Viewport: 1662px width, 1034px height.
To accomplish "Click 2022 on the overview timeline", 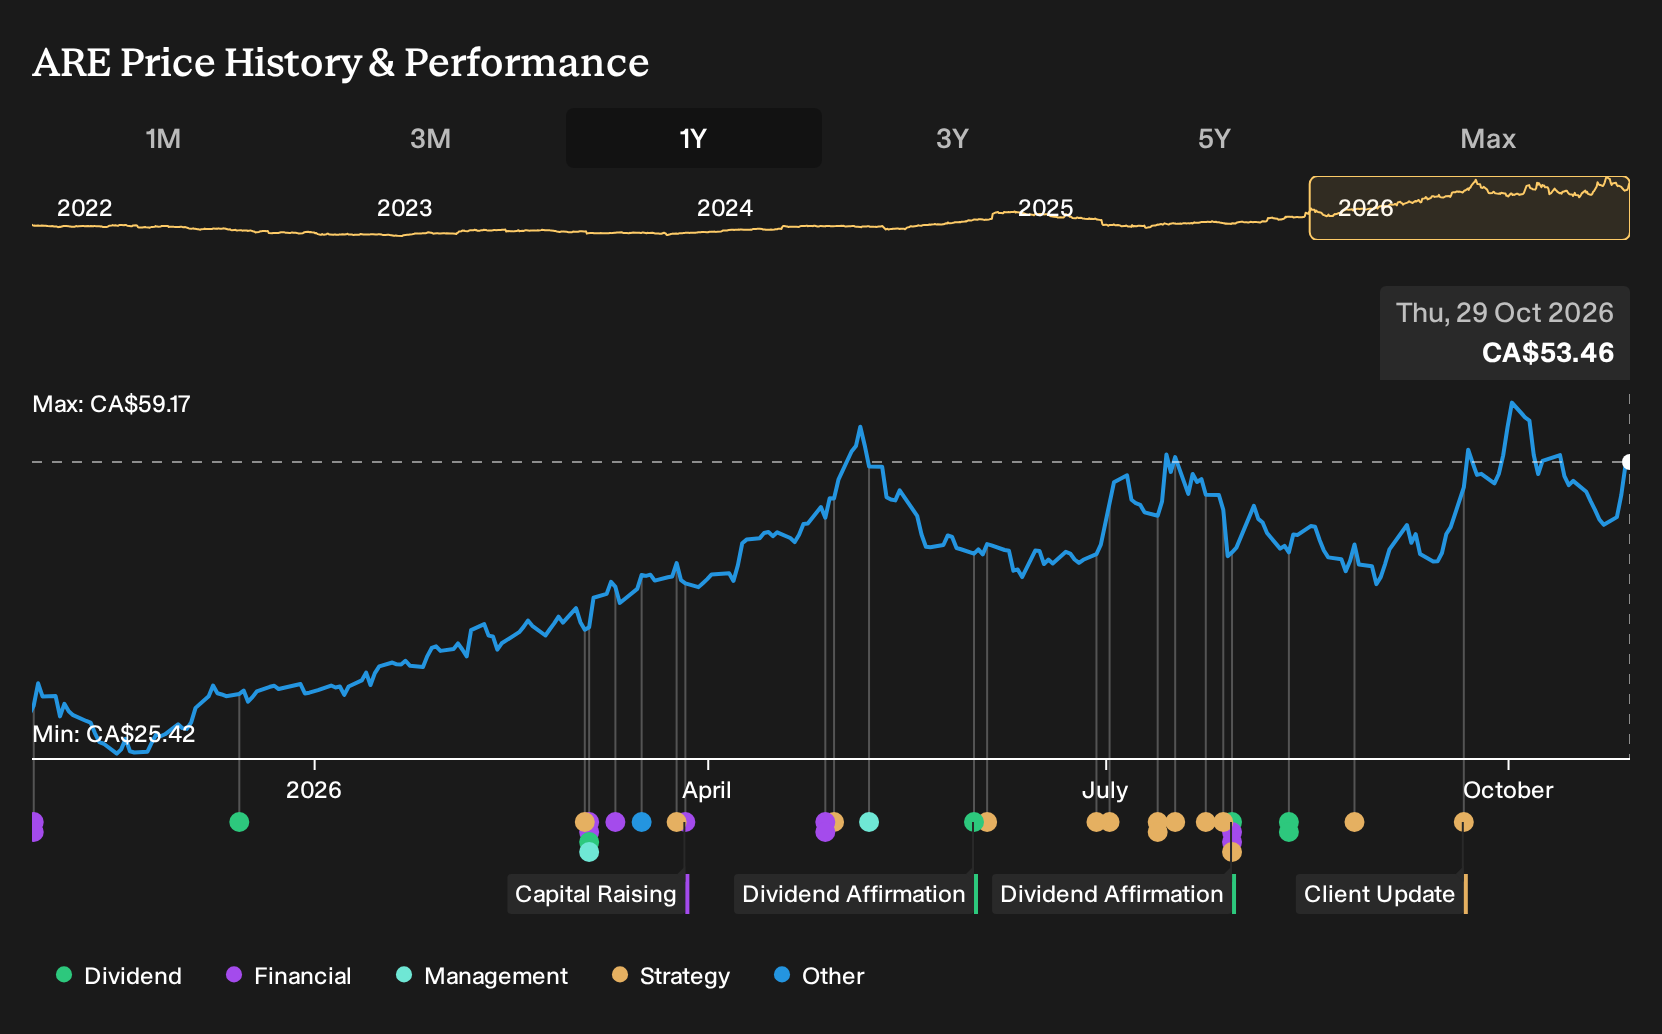I will coord(85,208).
